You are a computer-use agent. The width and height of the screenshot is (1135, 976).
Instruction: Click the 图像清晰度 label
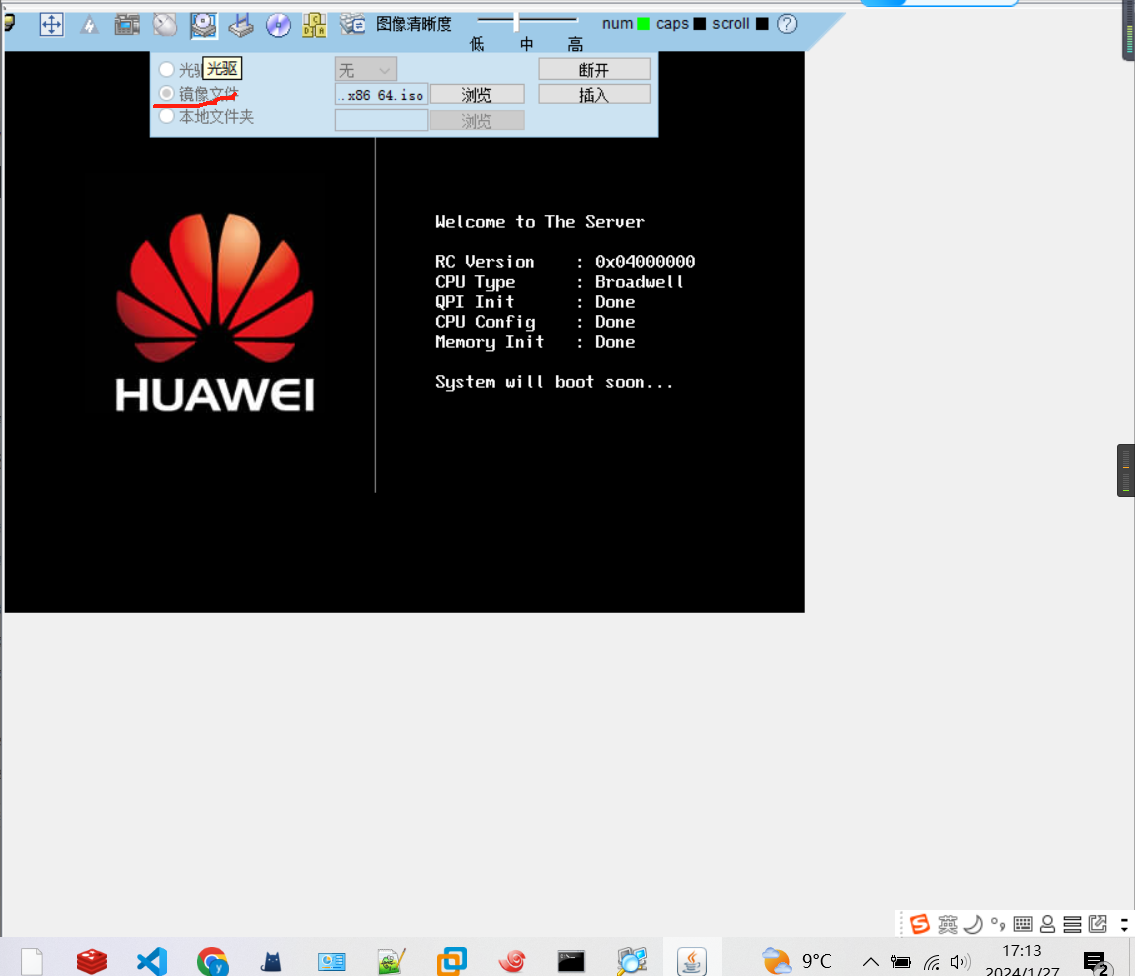[413, 24]
